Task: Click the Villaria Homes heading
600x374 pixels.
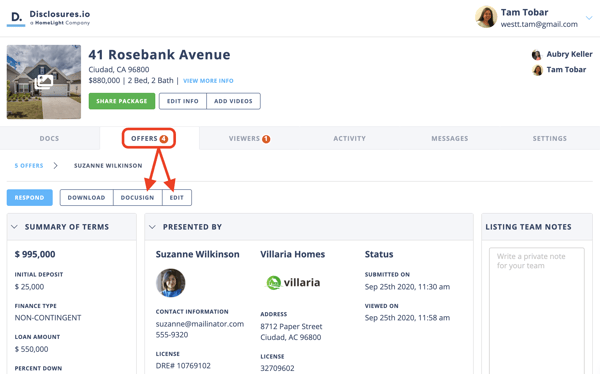Action: [x=293, y=254]
